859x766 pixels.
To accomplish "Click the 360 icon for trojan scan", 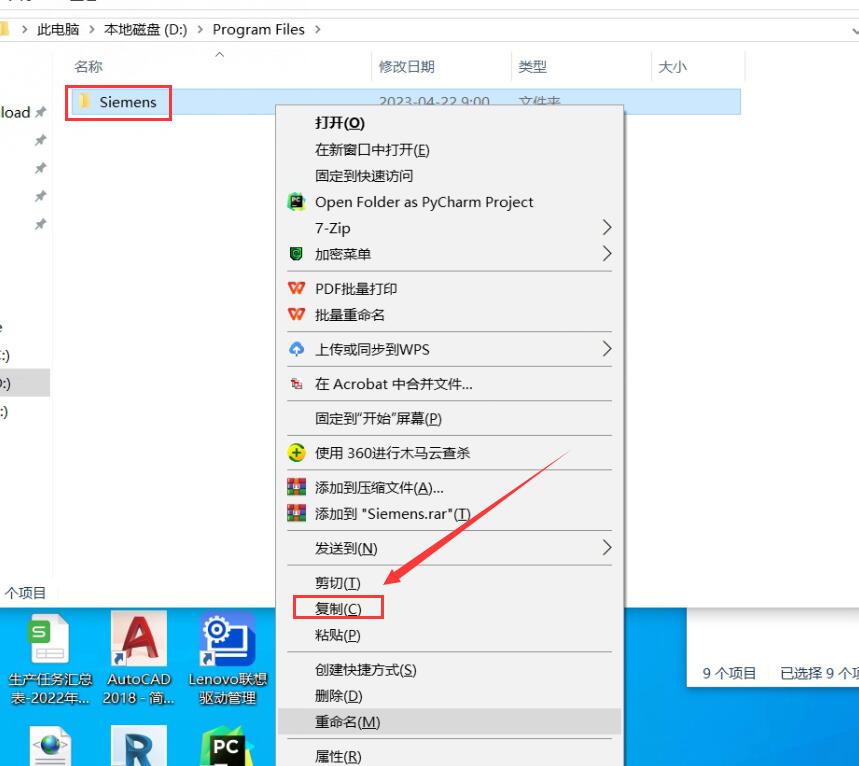I will 296,453.
